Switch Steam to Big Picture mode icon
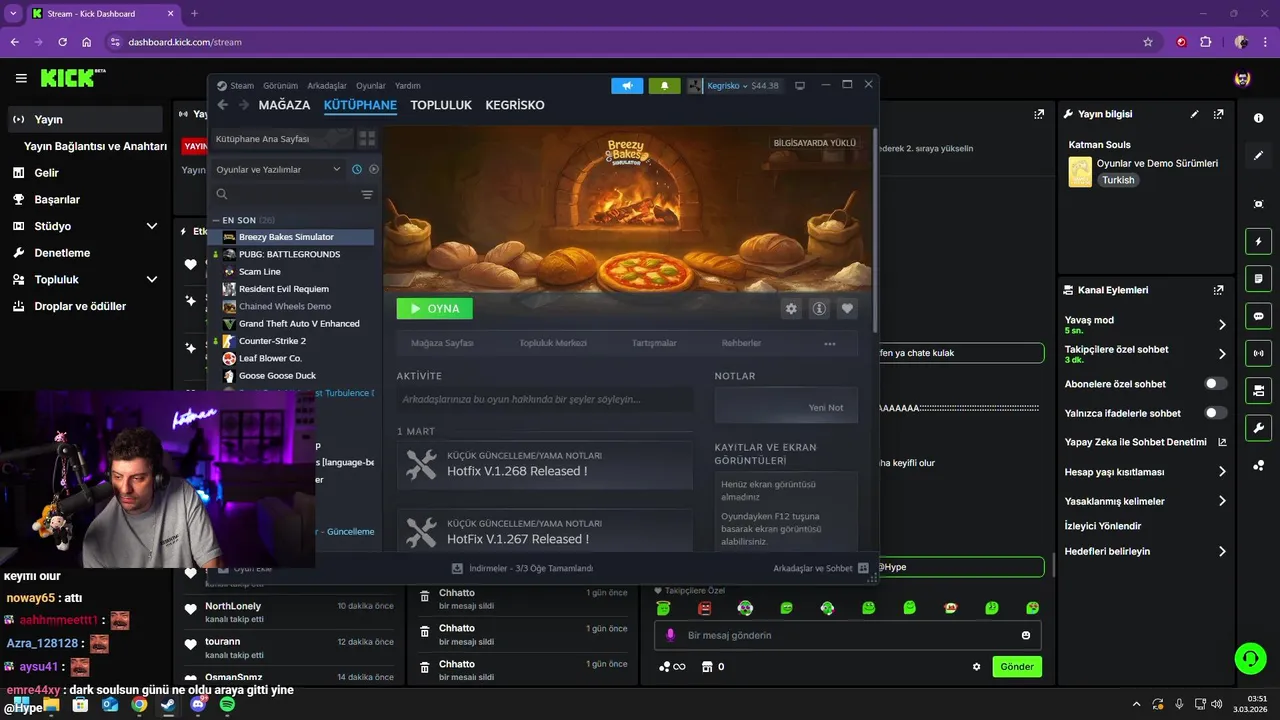 click(x=800, y=86)
